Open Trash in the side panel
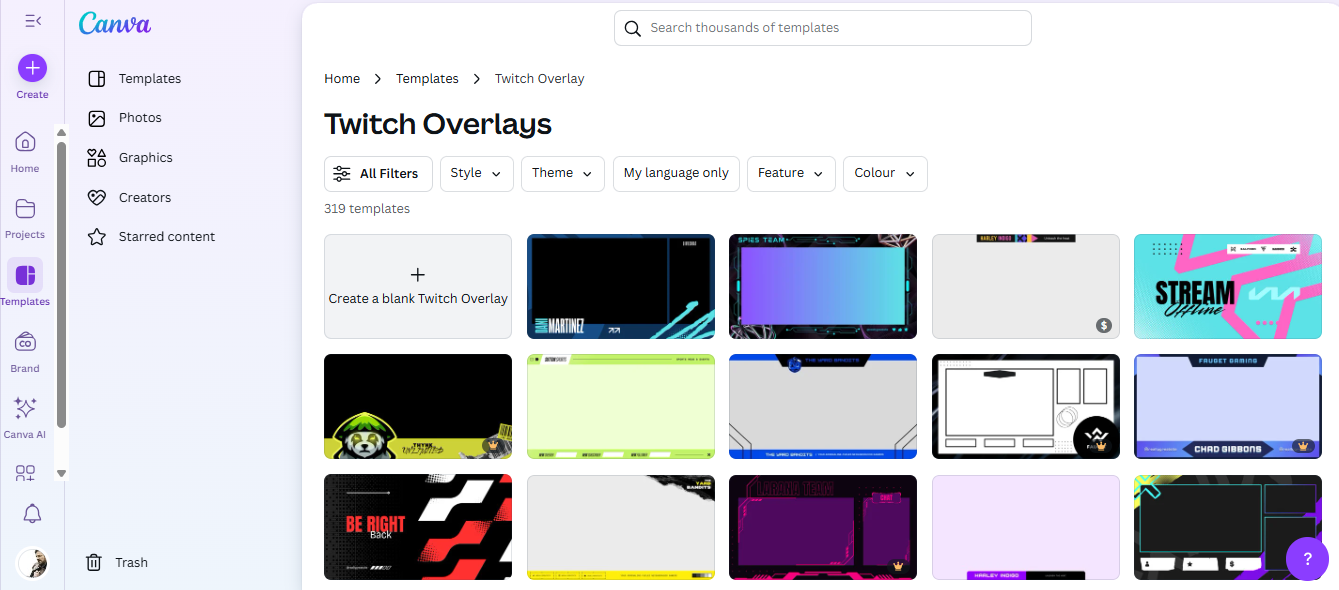The height and width of the screenshot is (590, 1339). [117, 563]
